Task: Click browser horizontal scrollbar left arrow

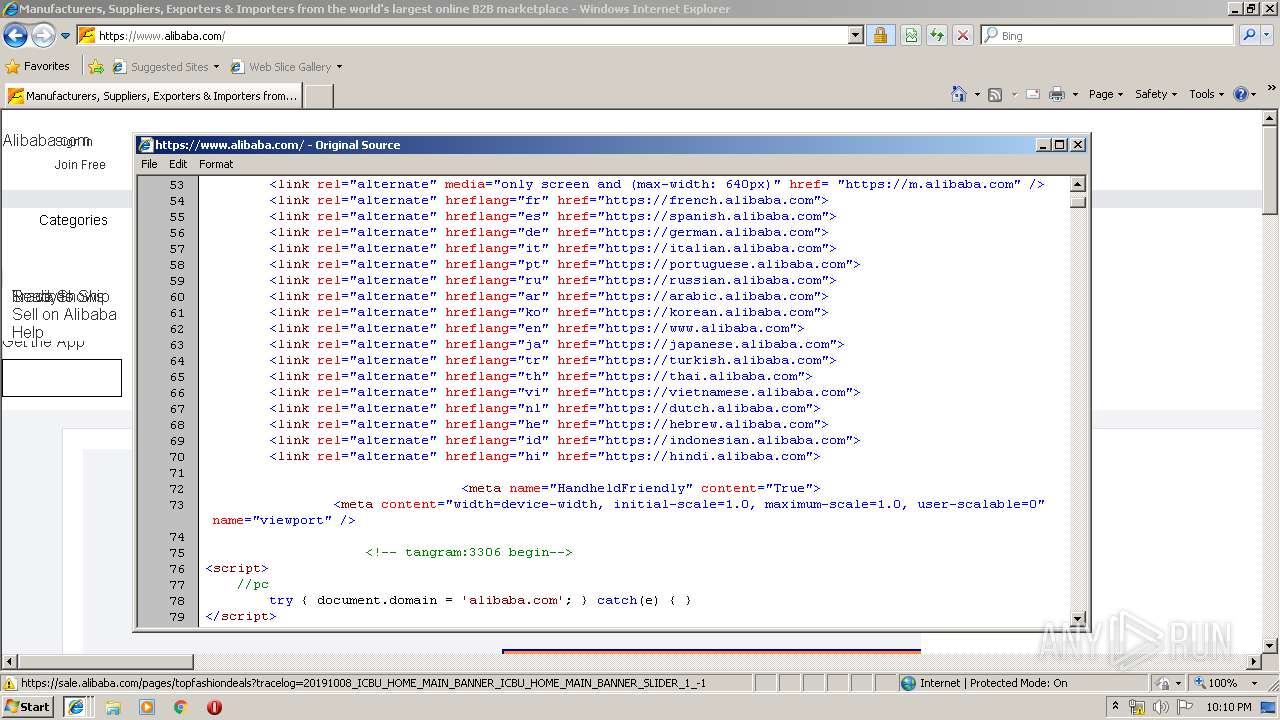Action: (9, 662)
